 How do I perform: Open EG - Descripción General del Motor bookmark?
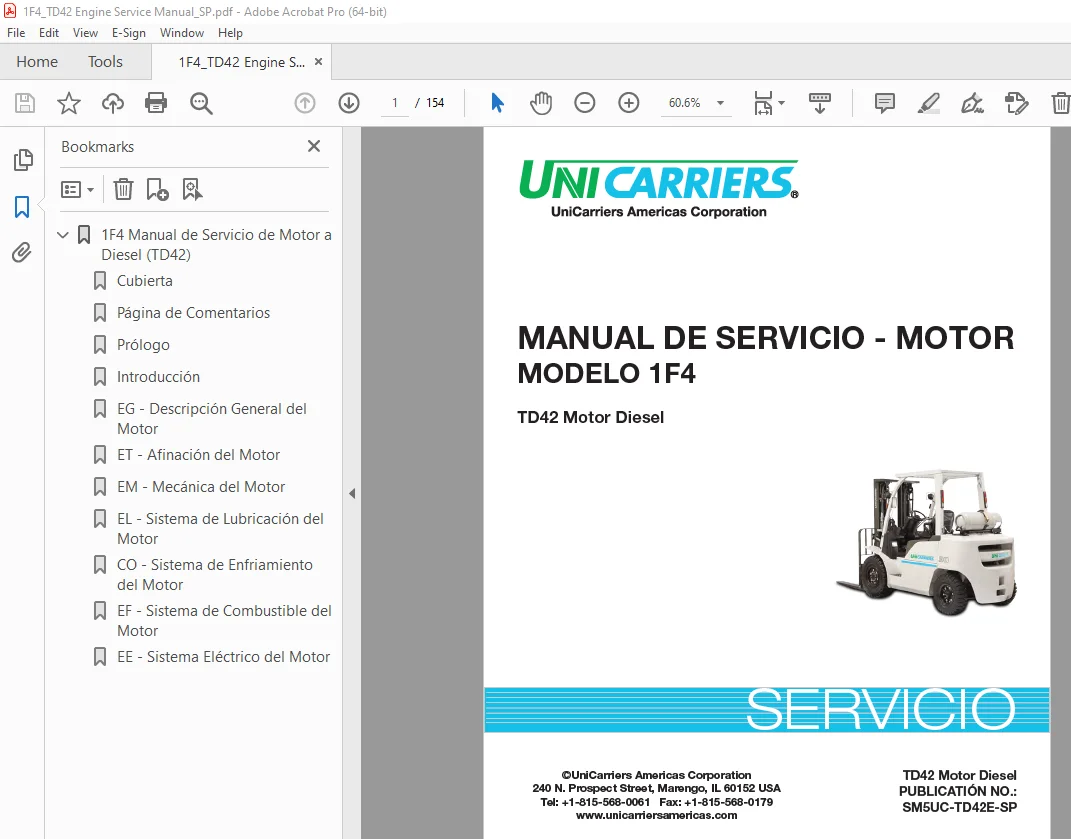212,419
